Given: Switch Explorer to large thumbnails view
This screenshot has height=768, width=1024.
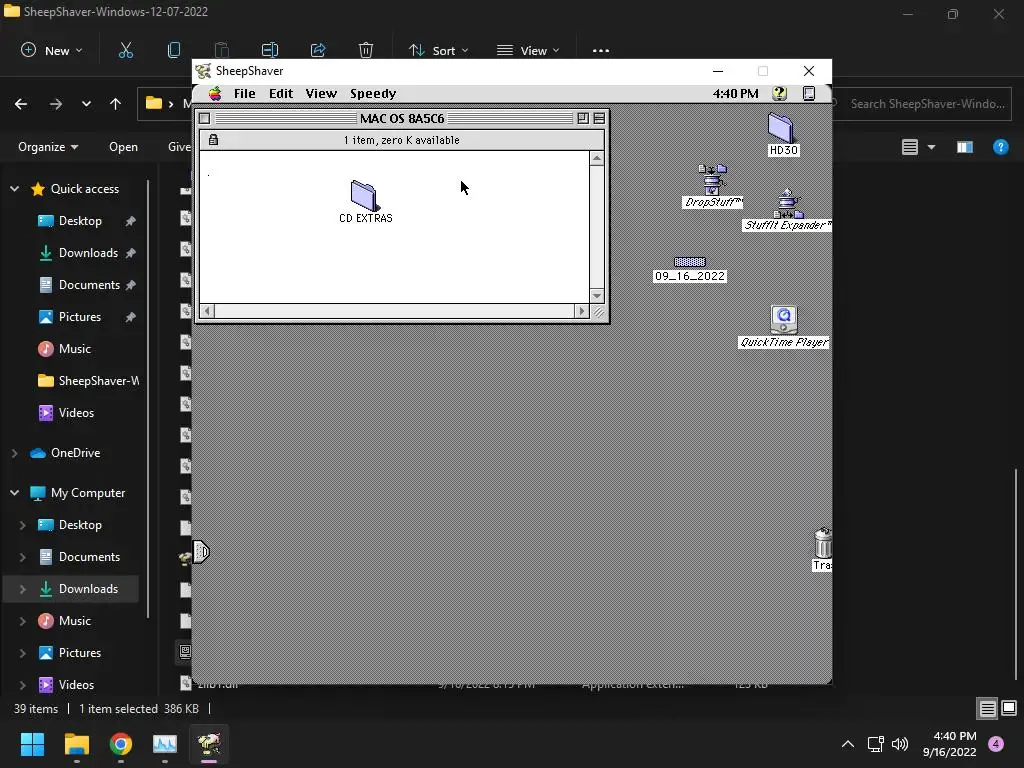Looking at the screenshot, I should click(x=1009, y=708).
